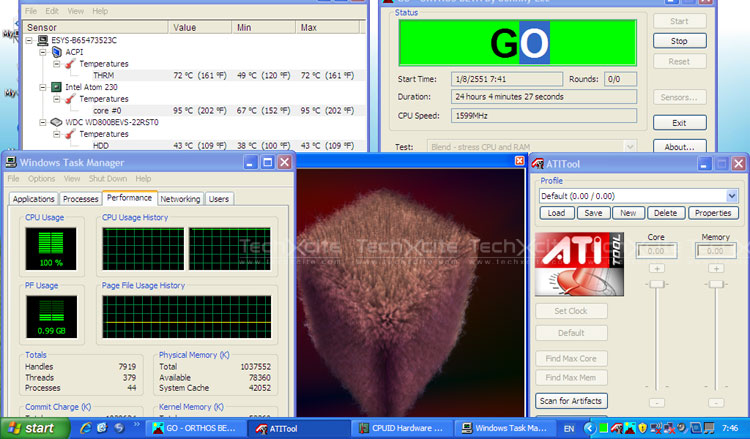The width and height of the screenshot is (750, 439).
Task: Launch Internet Explorer from Quick Launch
Action: point(86,428)
